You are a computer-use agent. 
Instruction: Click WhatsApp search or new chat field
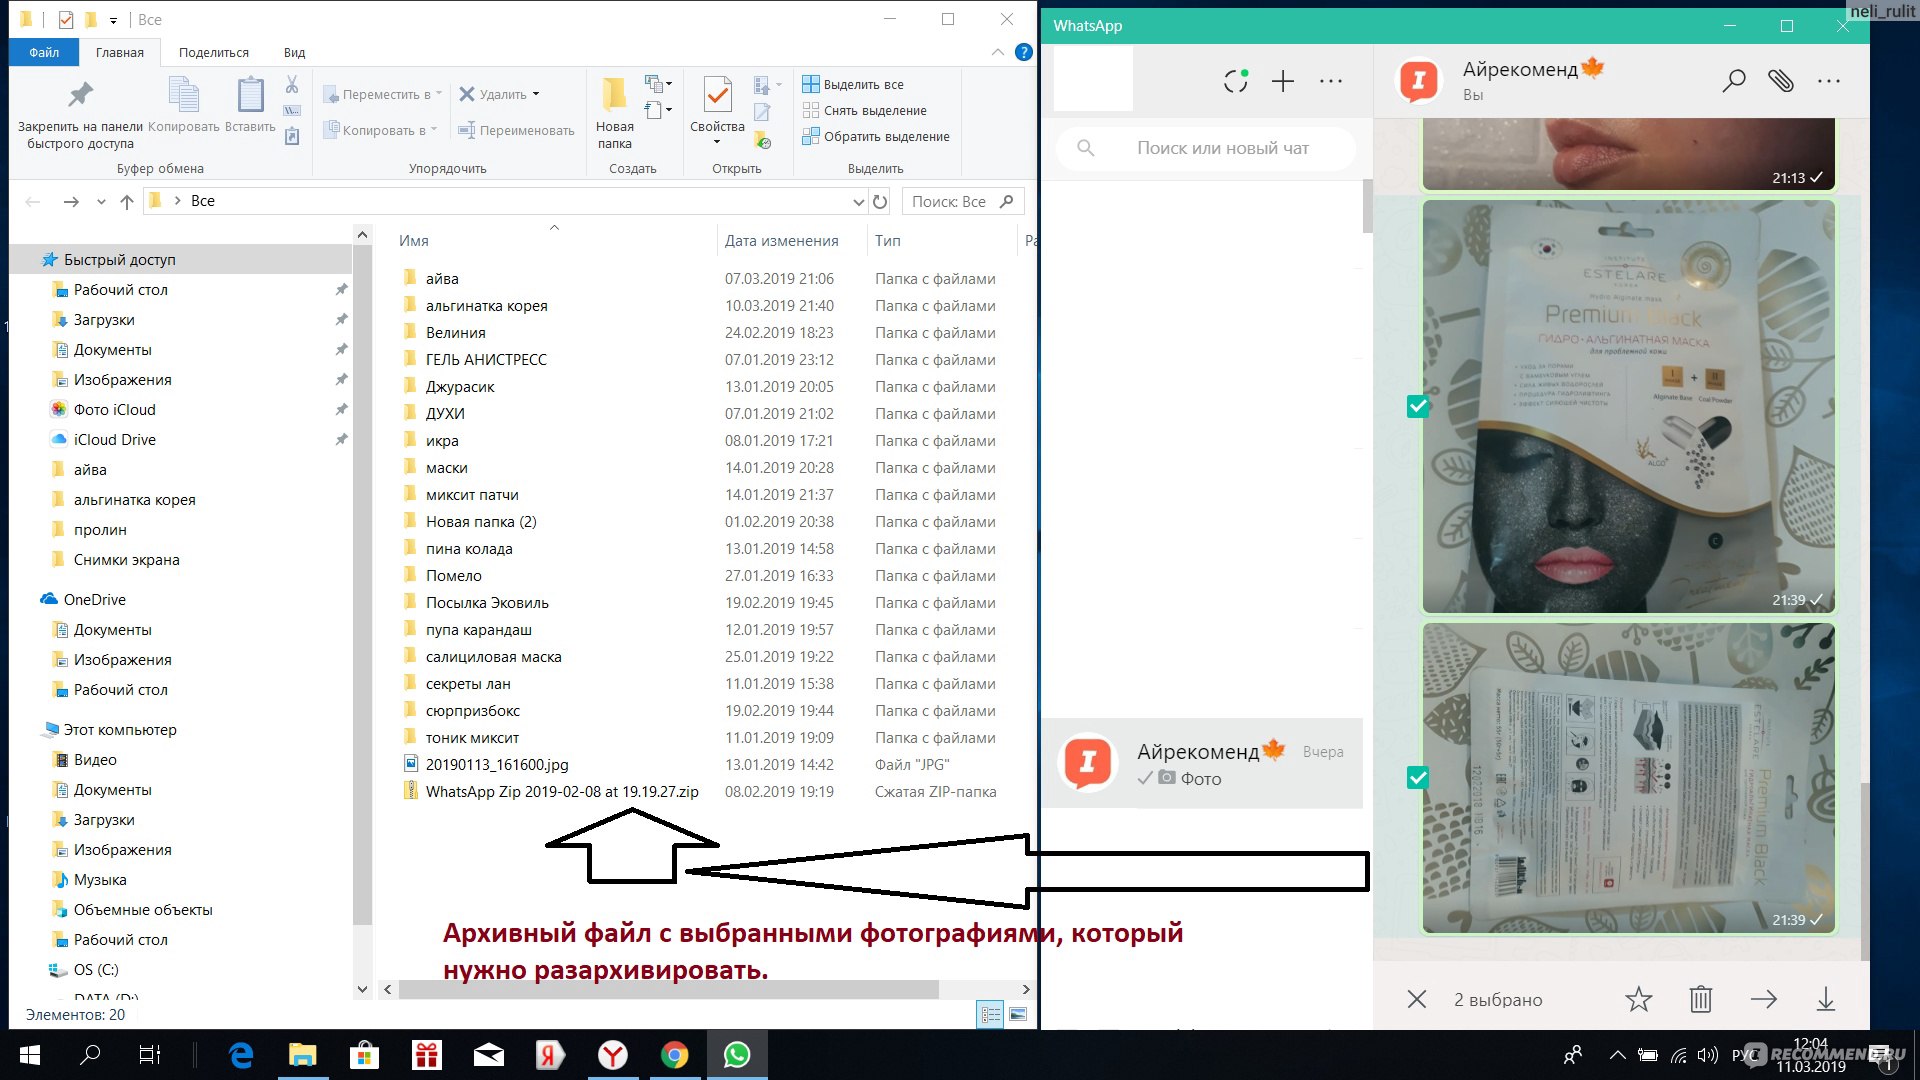pyautogui.click(x=1206, y=148)
